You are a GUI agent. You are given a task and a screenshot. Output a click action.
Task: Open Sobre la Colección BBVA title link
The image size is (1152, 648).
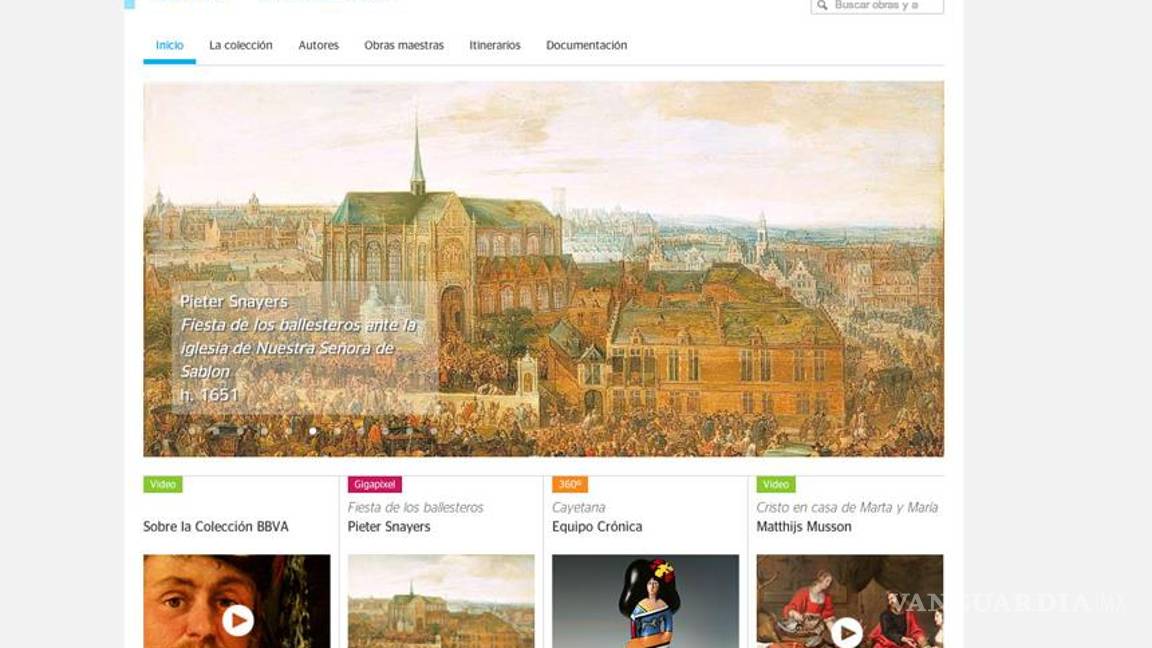[216, 527]
